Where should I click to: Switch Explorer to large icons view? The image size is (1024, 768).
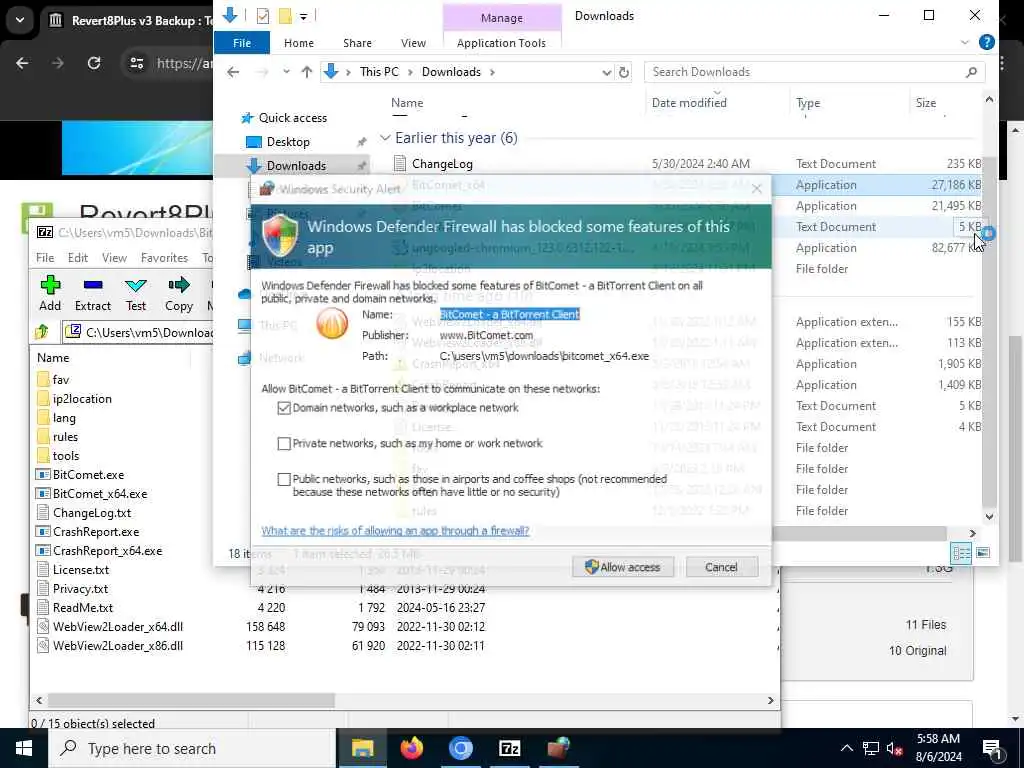982,553
